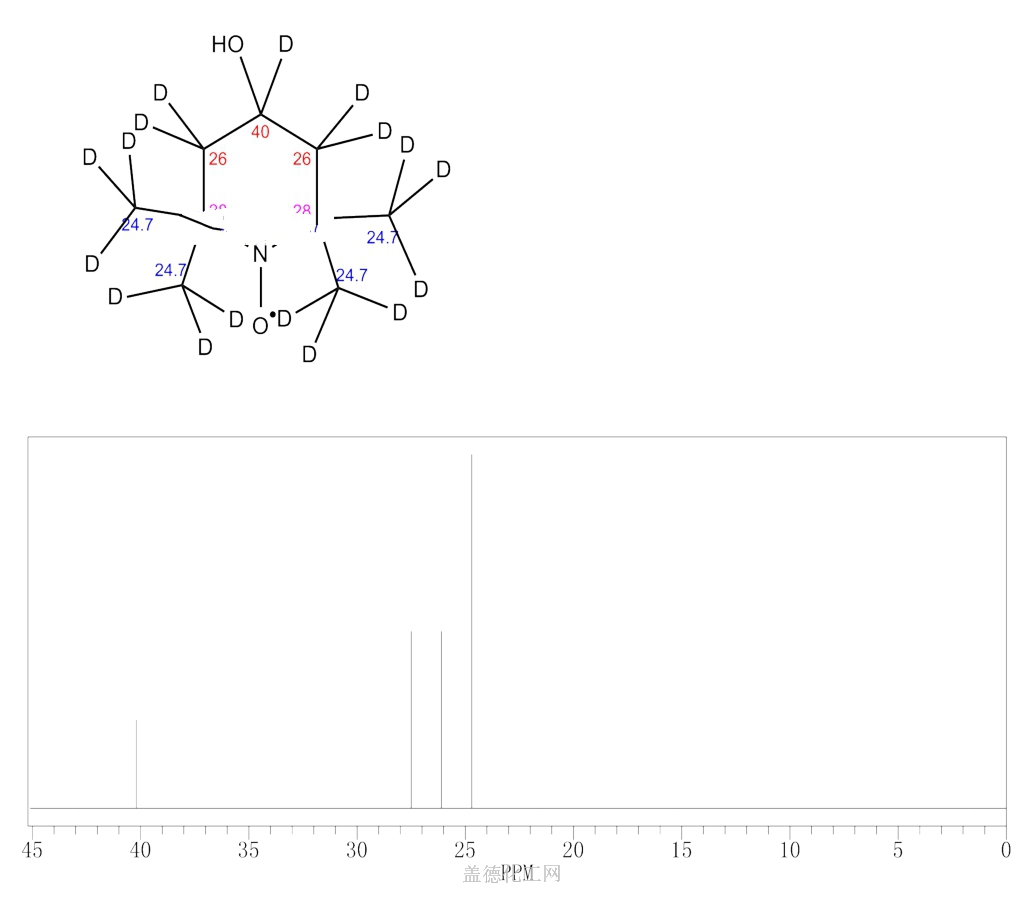This screenshot has height=900, width=1024.
Task: Click the peak line near 40 ppm
Action: (136, 763)
